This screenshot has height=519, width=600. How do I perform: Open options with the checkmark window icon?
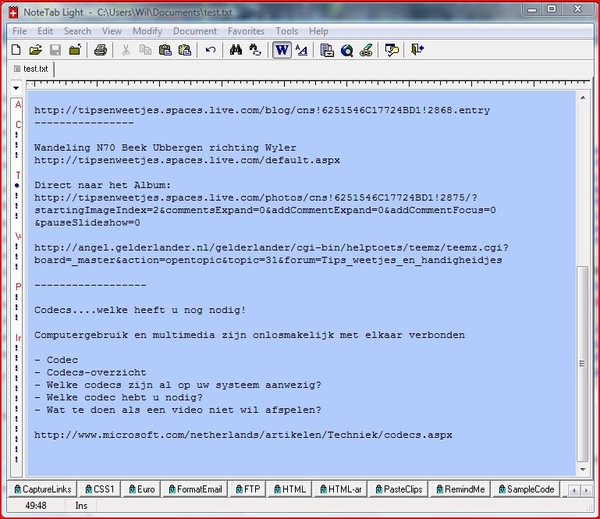(x=392, y=50)
